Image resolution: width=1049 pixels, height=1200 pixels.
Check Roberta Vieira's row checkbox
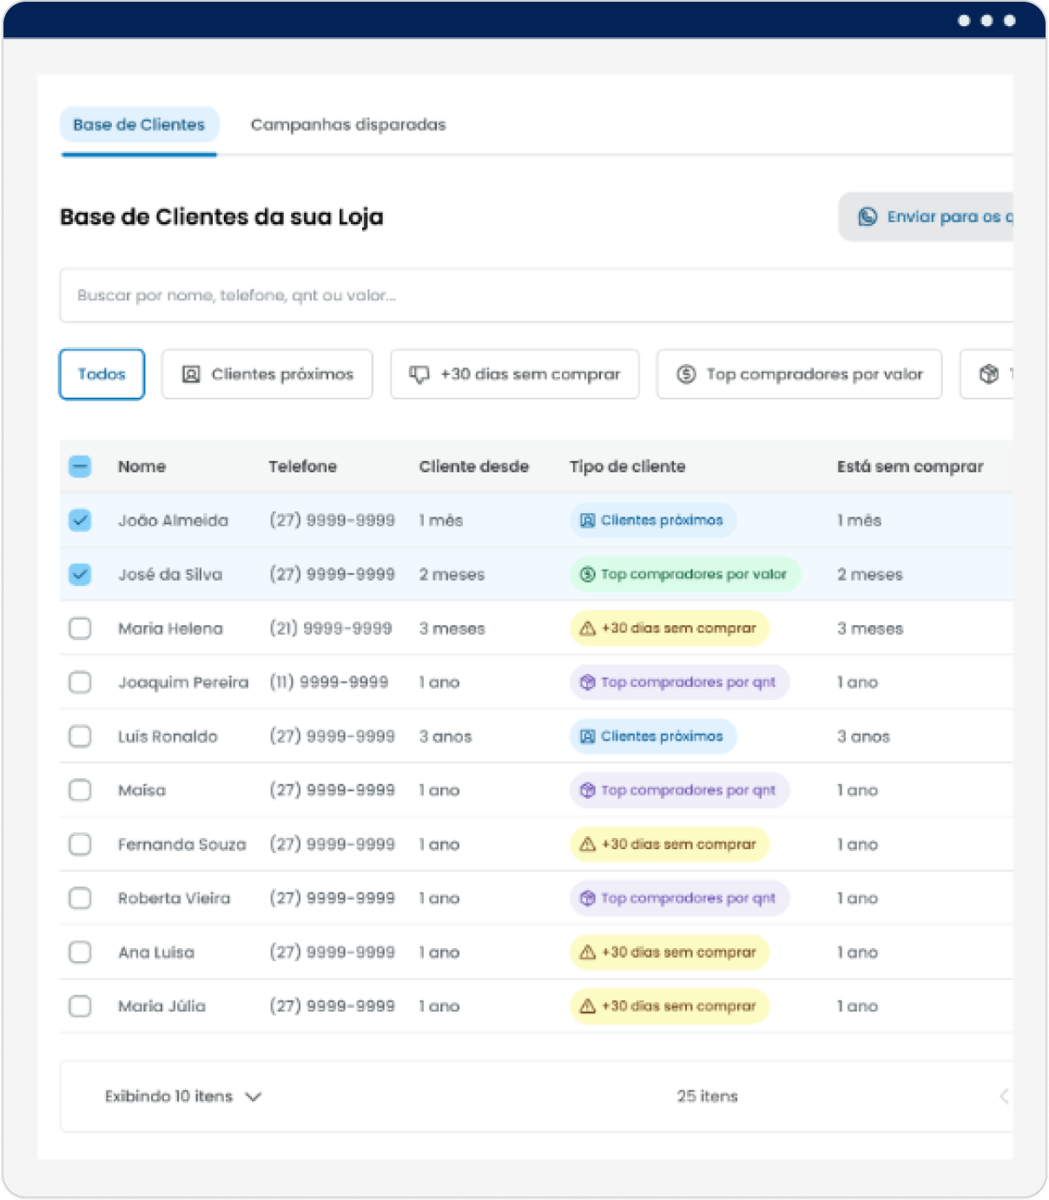pos(80,898)
